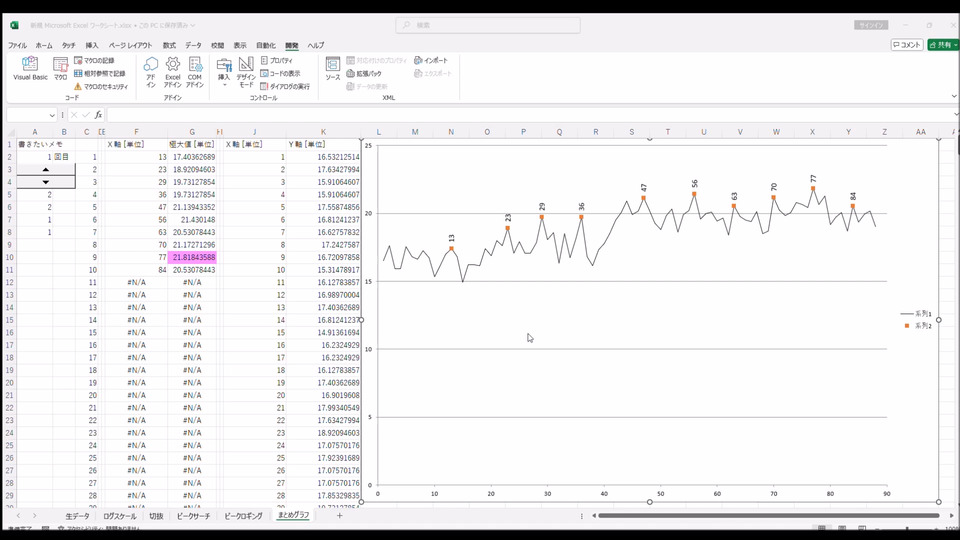The width and height of the screenshot is (960, 540).
Task: Open the ピークサーチ sheet tab
Action: 193,516
